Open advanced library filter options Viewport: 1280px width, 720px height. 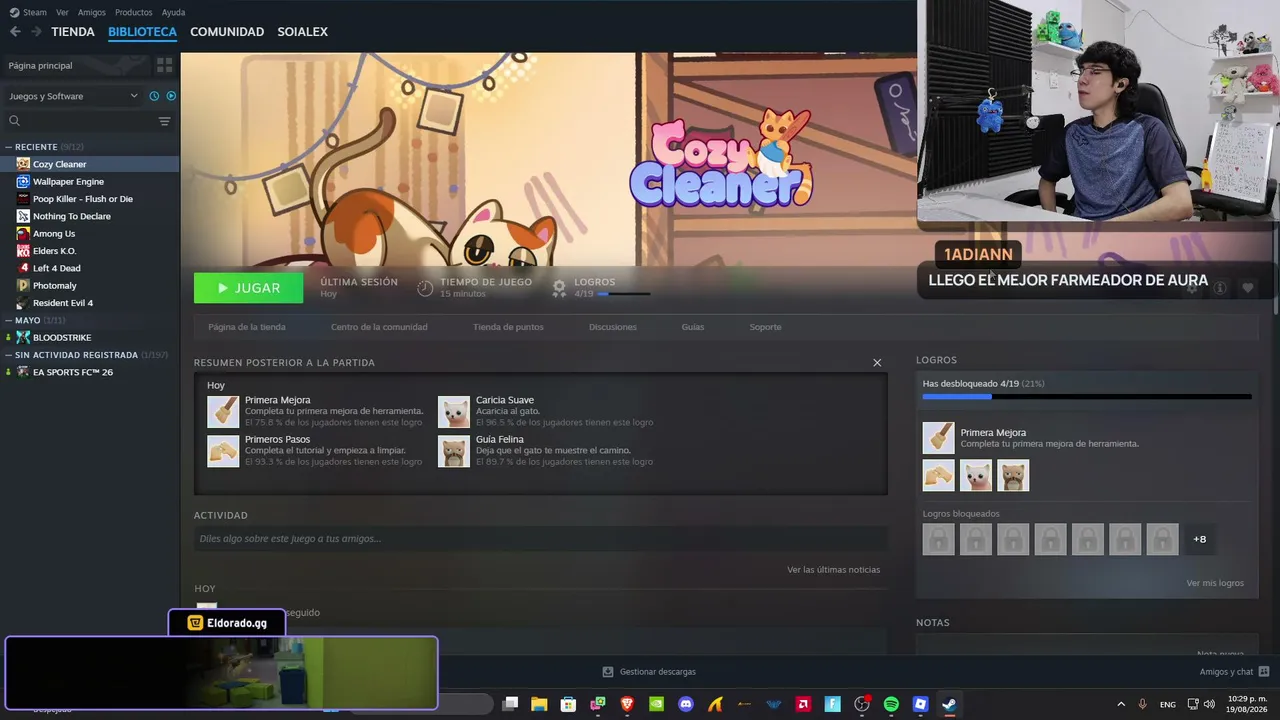click(x=164, y=121)
